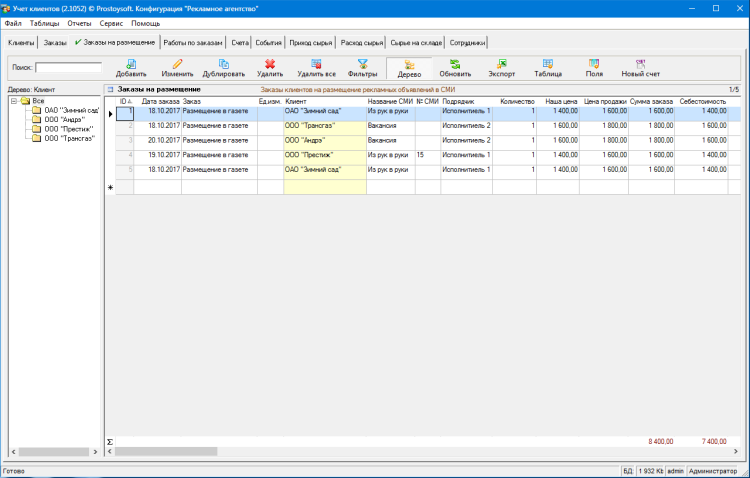Viewport: 750px width, 478px height.
Task: Click the Новый счет (New invoice) button
Action: click(640, 68)
